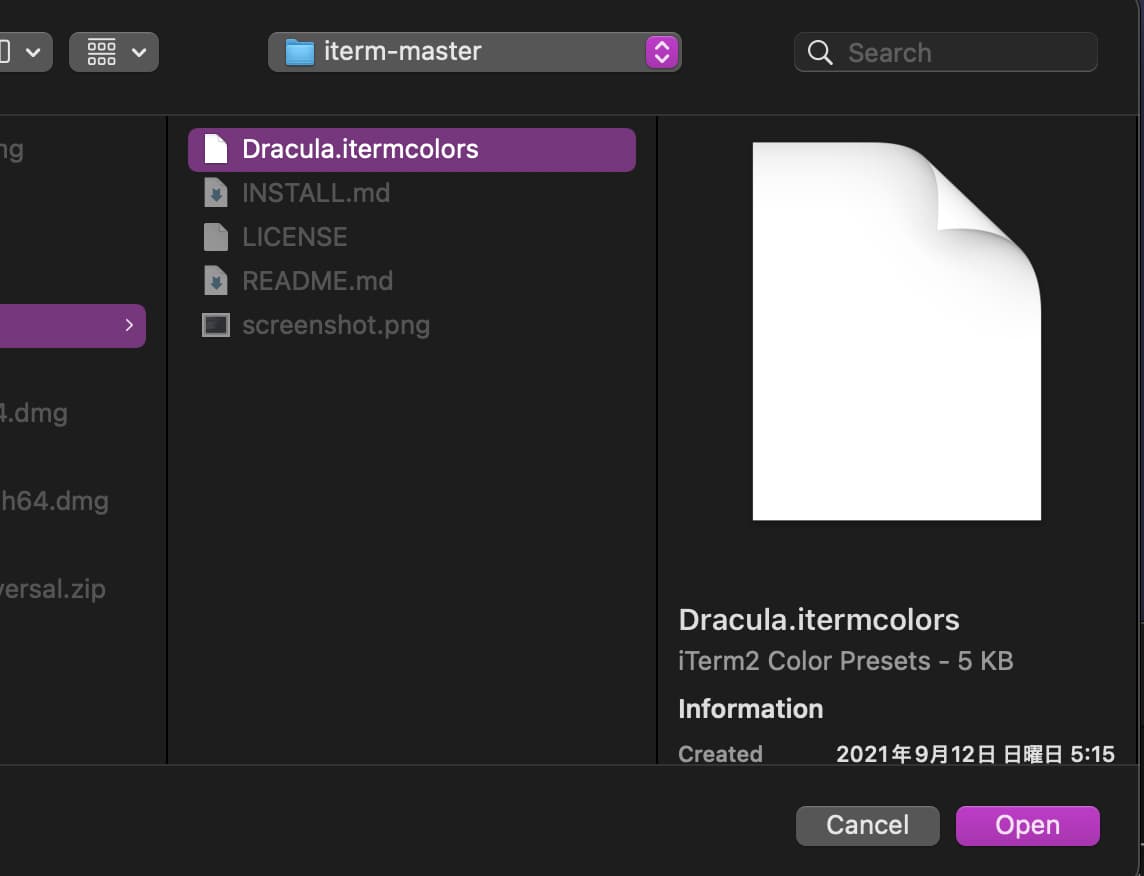The image size is (1144, 876).
Task: Expand the highlighted folder's chevron arrow
Action: [129, 325]
